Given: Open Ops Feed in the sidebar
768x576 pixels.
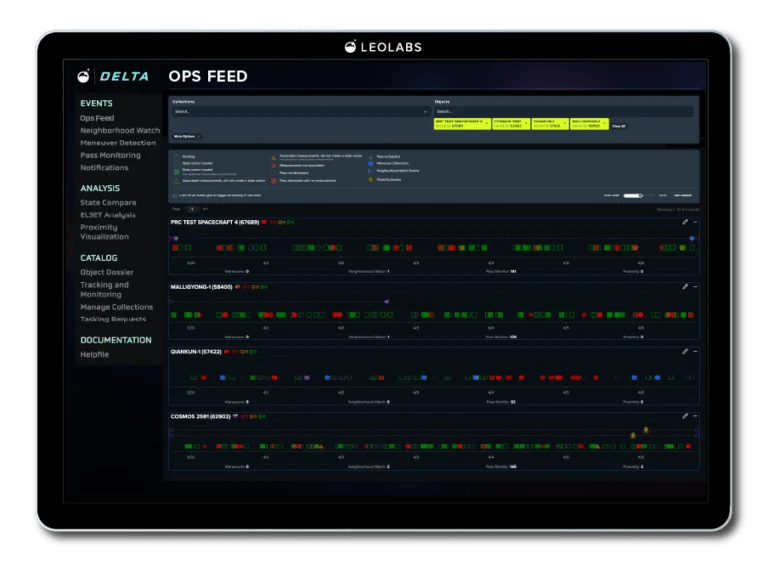Looking at the screenshot, I should pos(97,118).
